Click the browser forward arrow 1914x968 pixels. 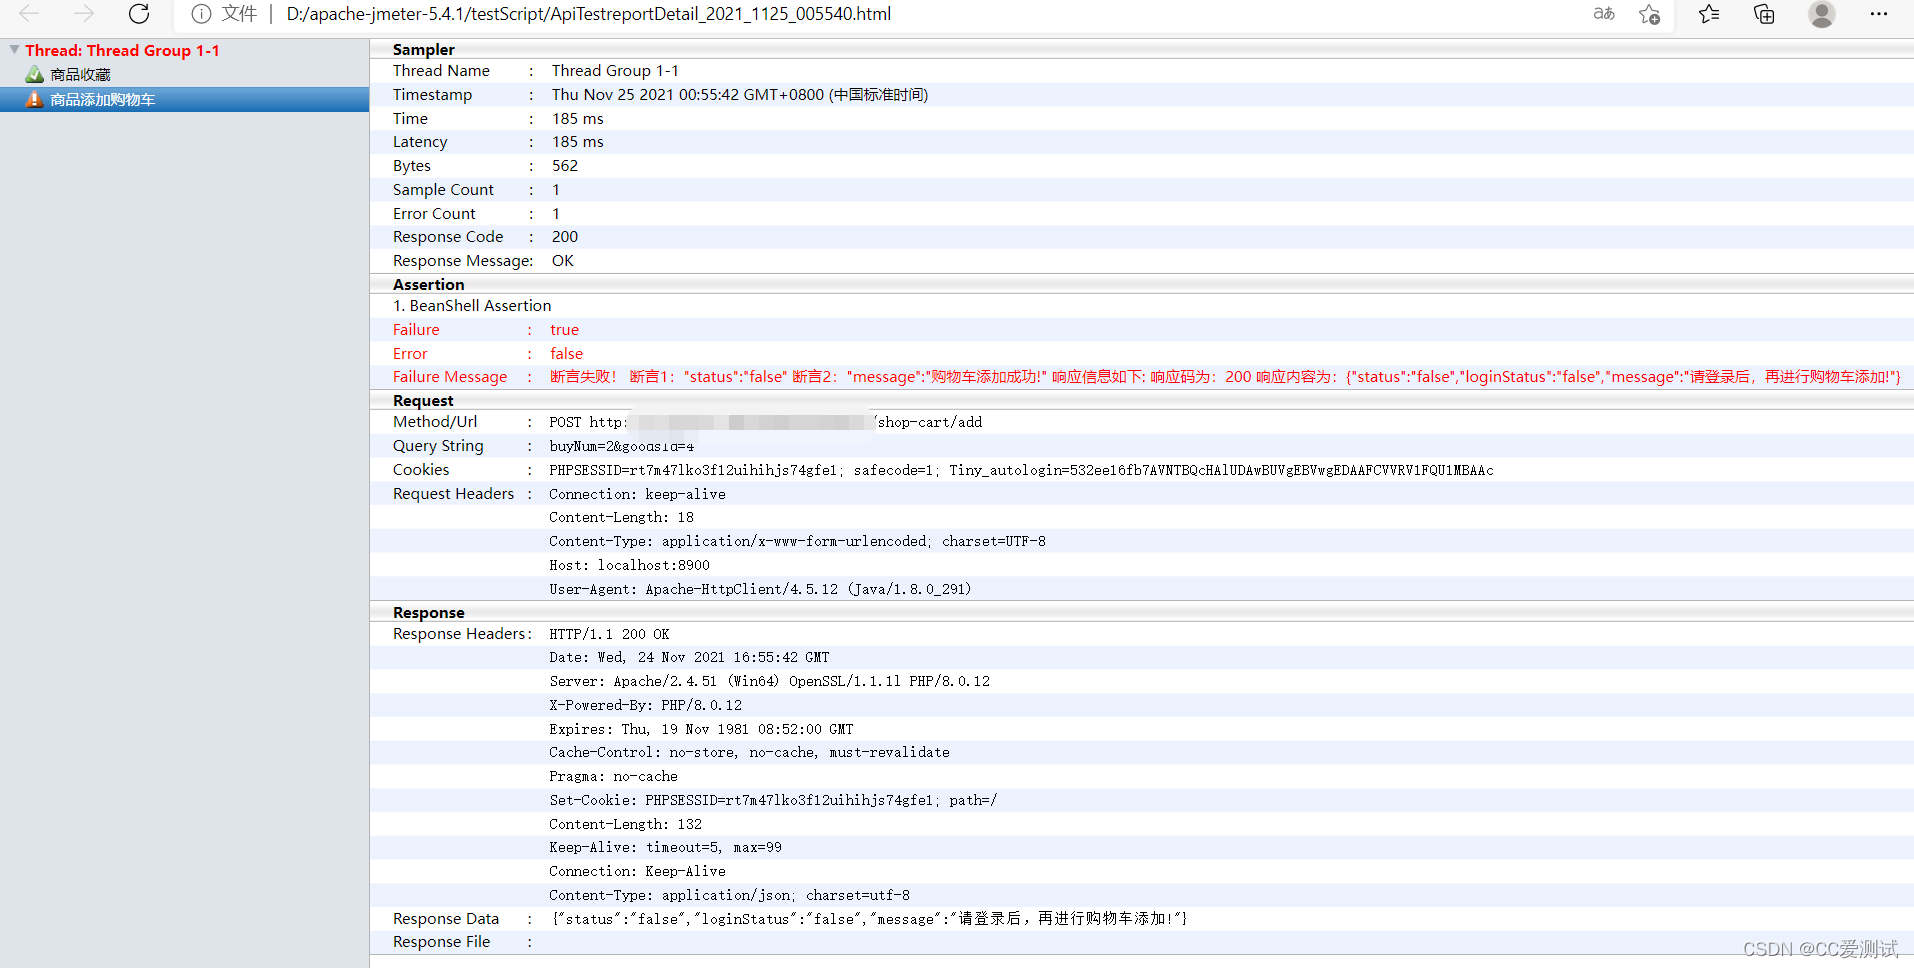pos(84,14)
